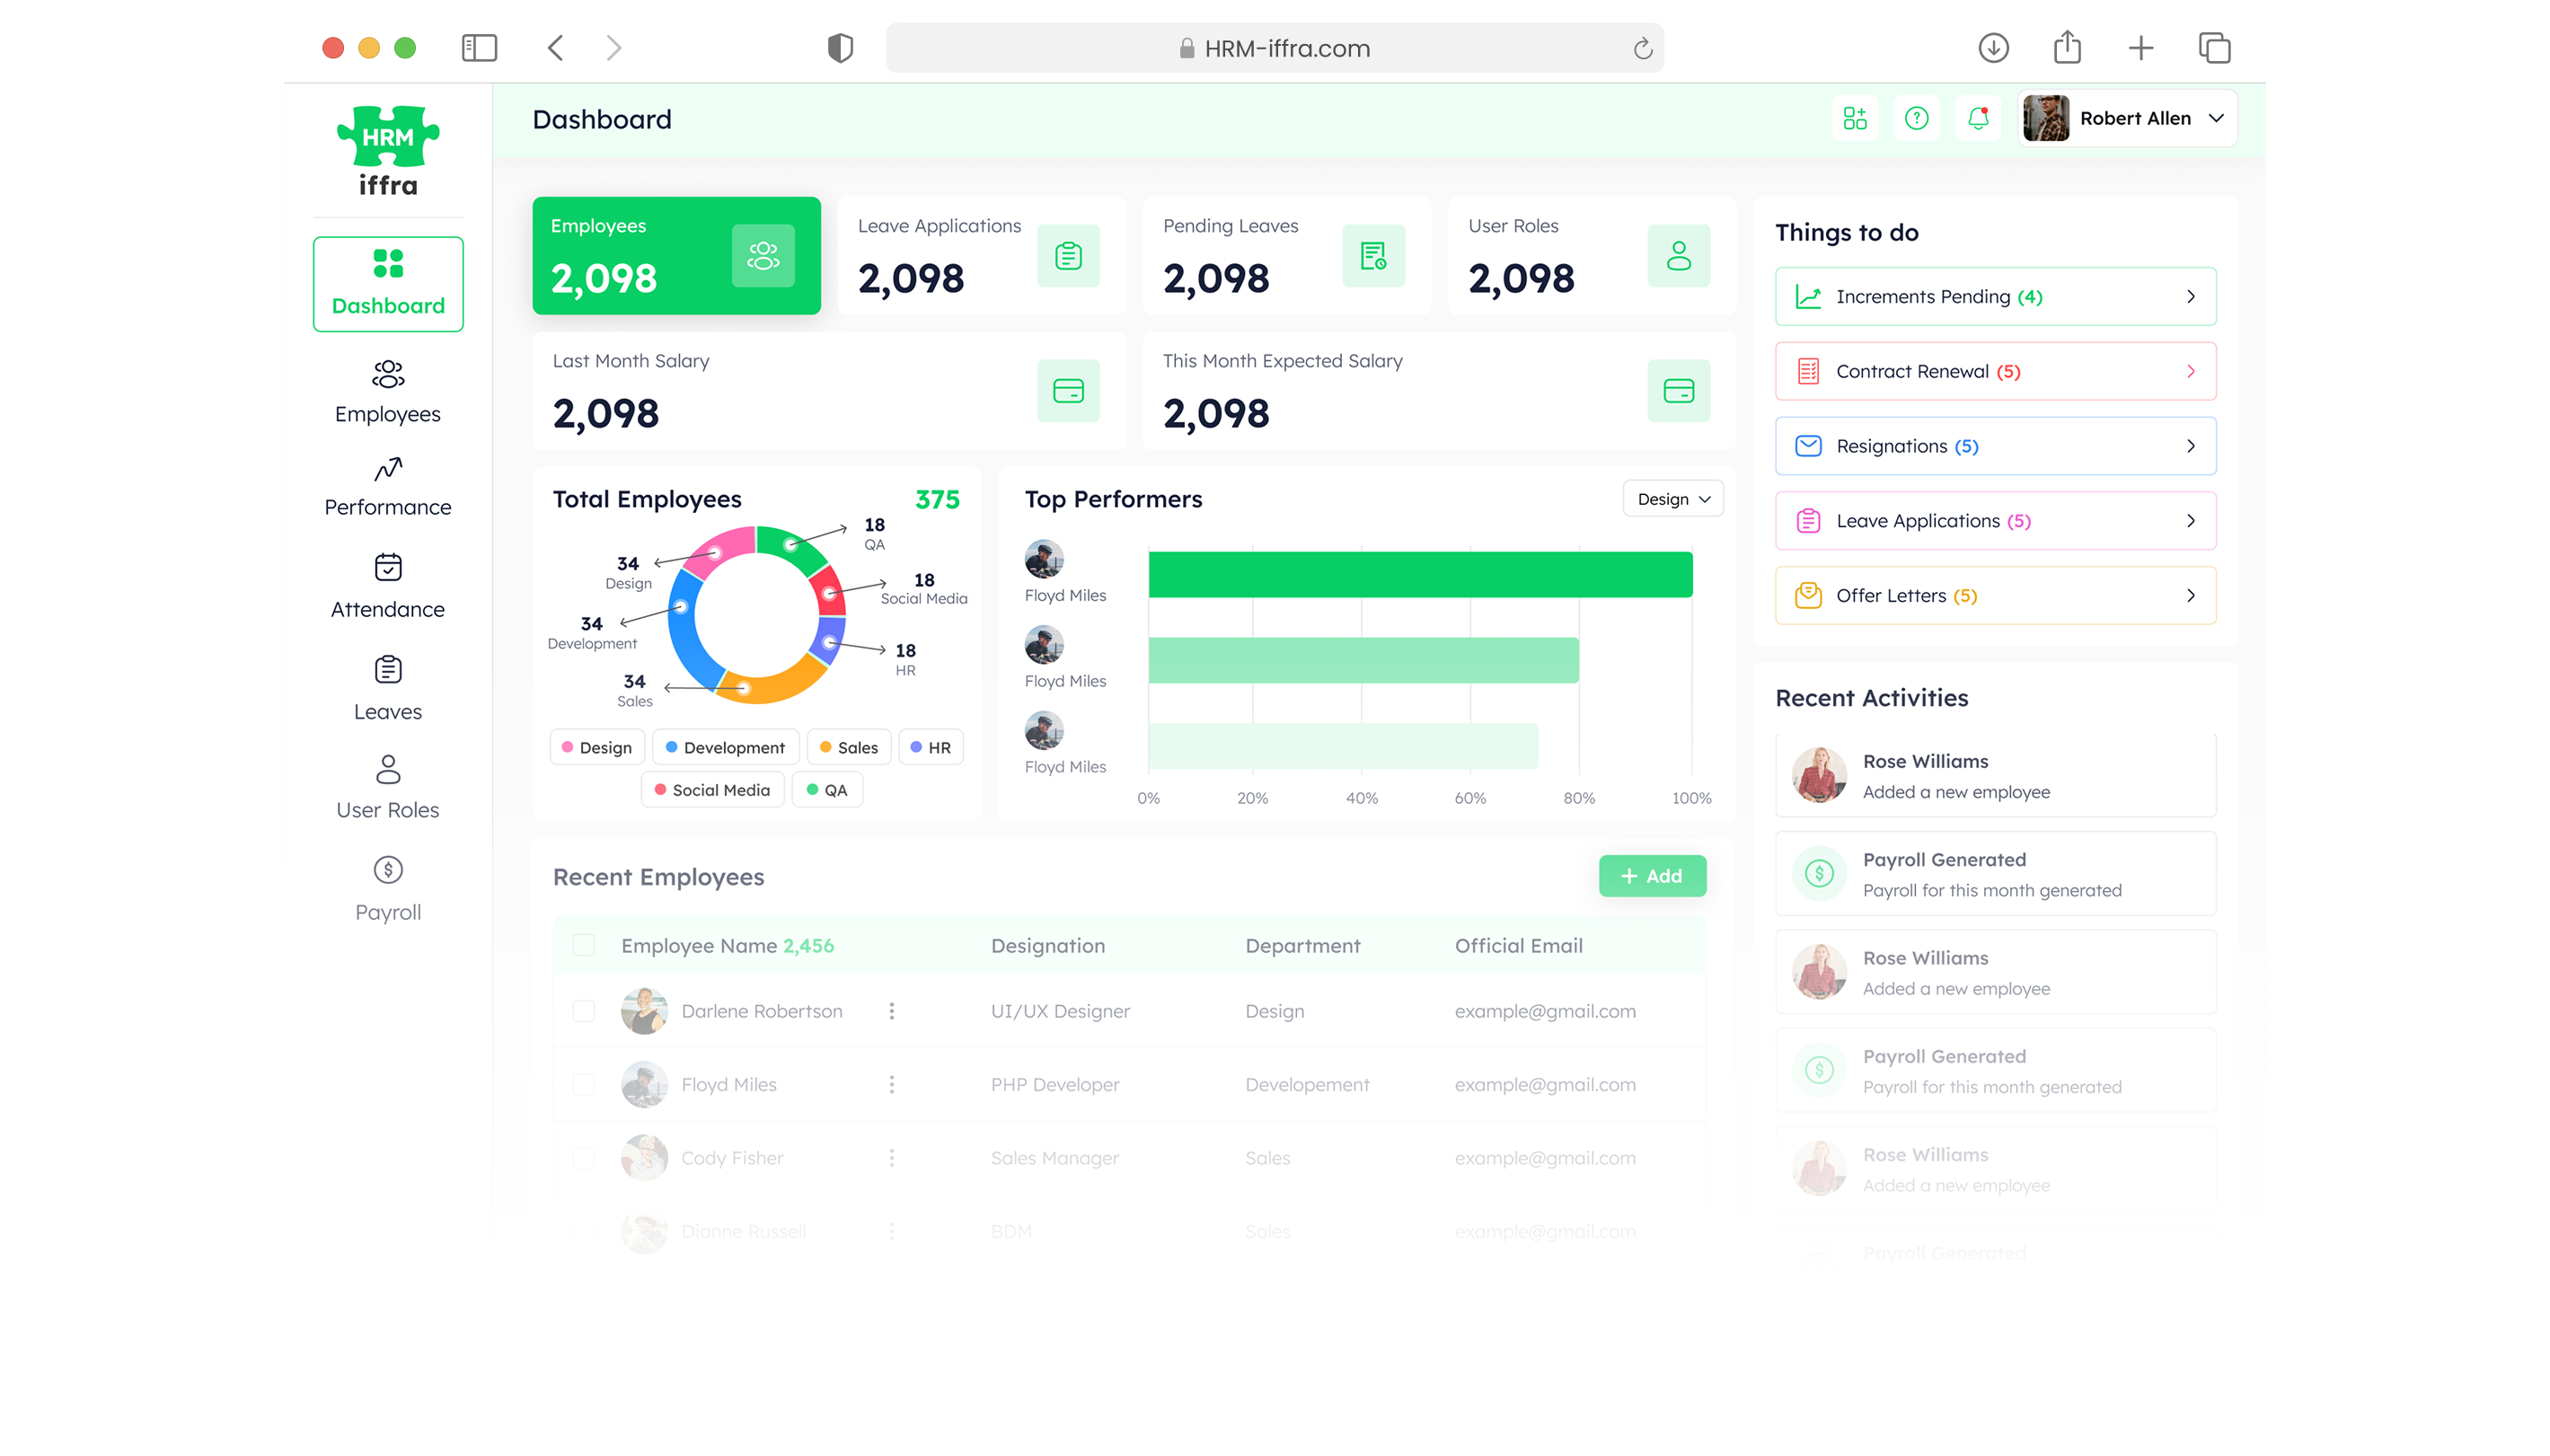Click the Pending Leaves card icon

[1373, 256]
